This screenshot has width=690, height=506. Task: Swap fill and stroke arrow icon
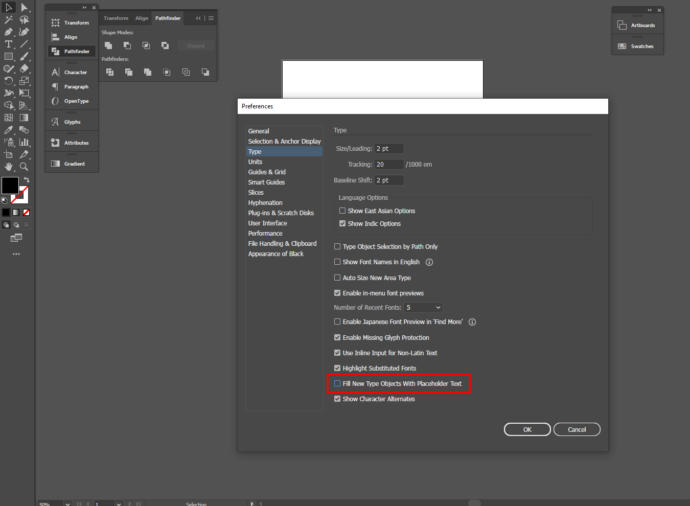click(x=26, y=180)
